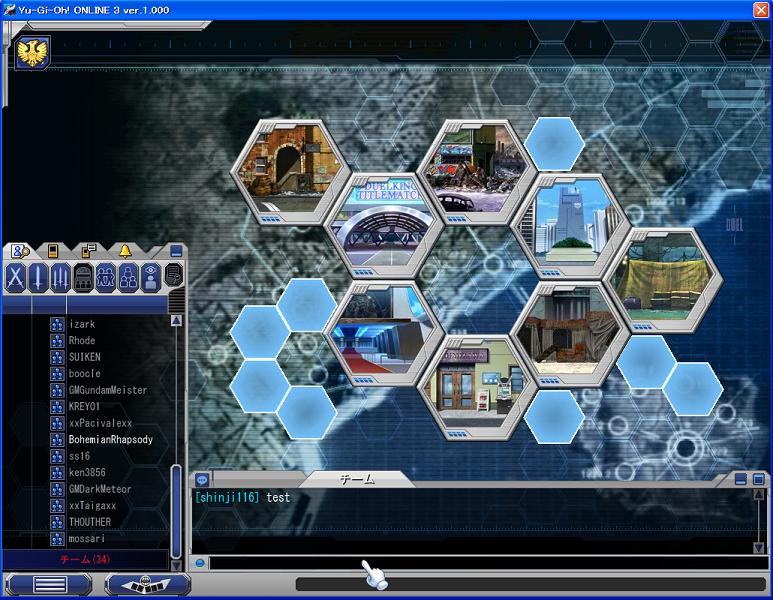Minimize the player list panel
This screenshot has height=600, width=773.
click(x=176, y=251)
